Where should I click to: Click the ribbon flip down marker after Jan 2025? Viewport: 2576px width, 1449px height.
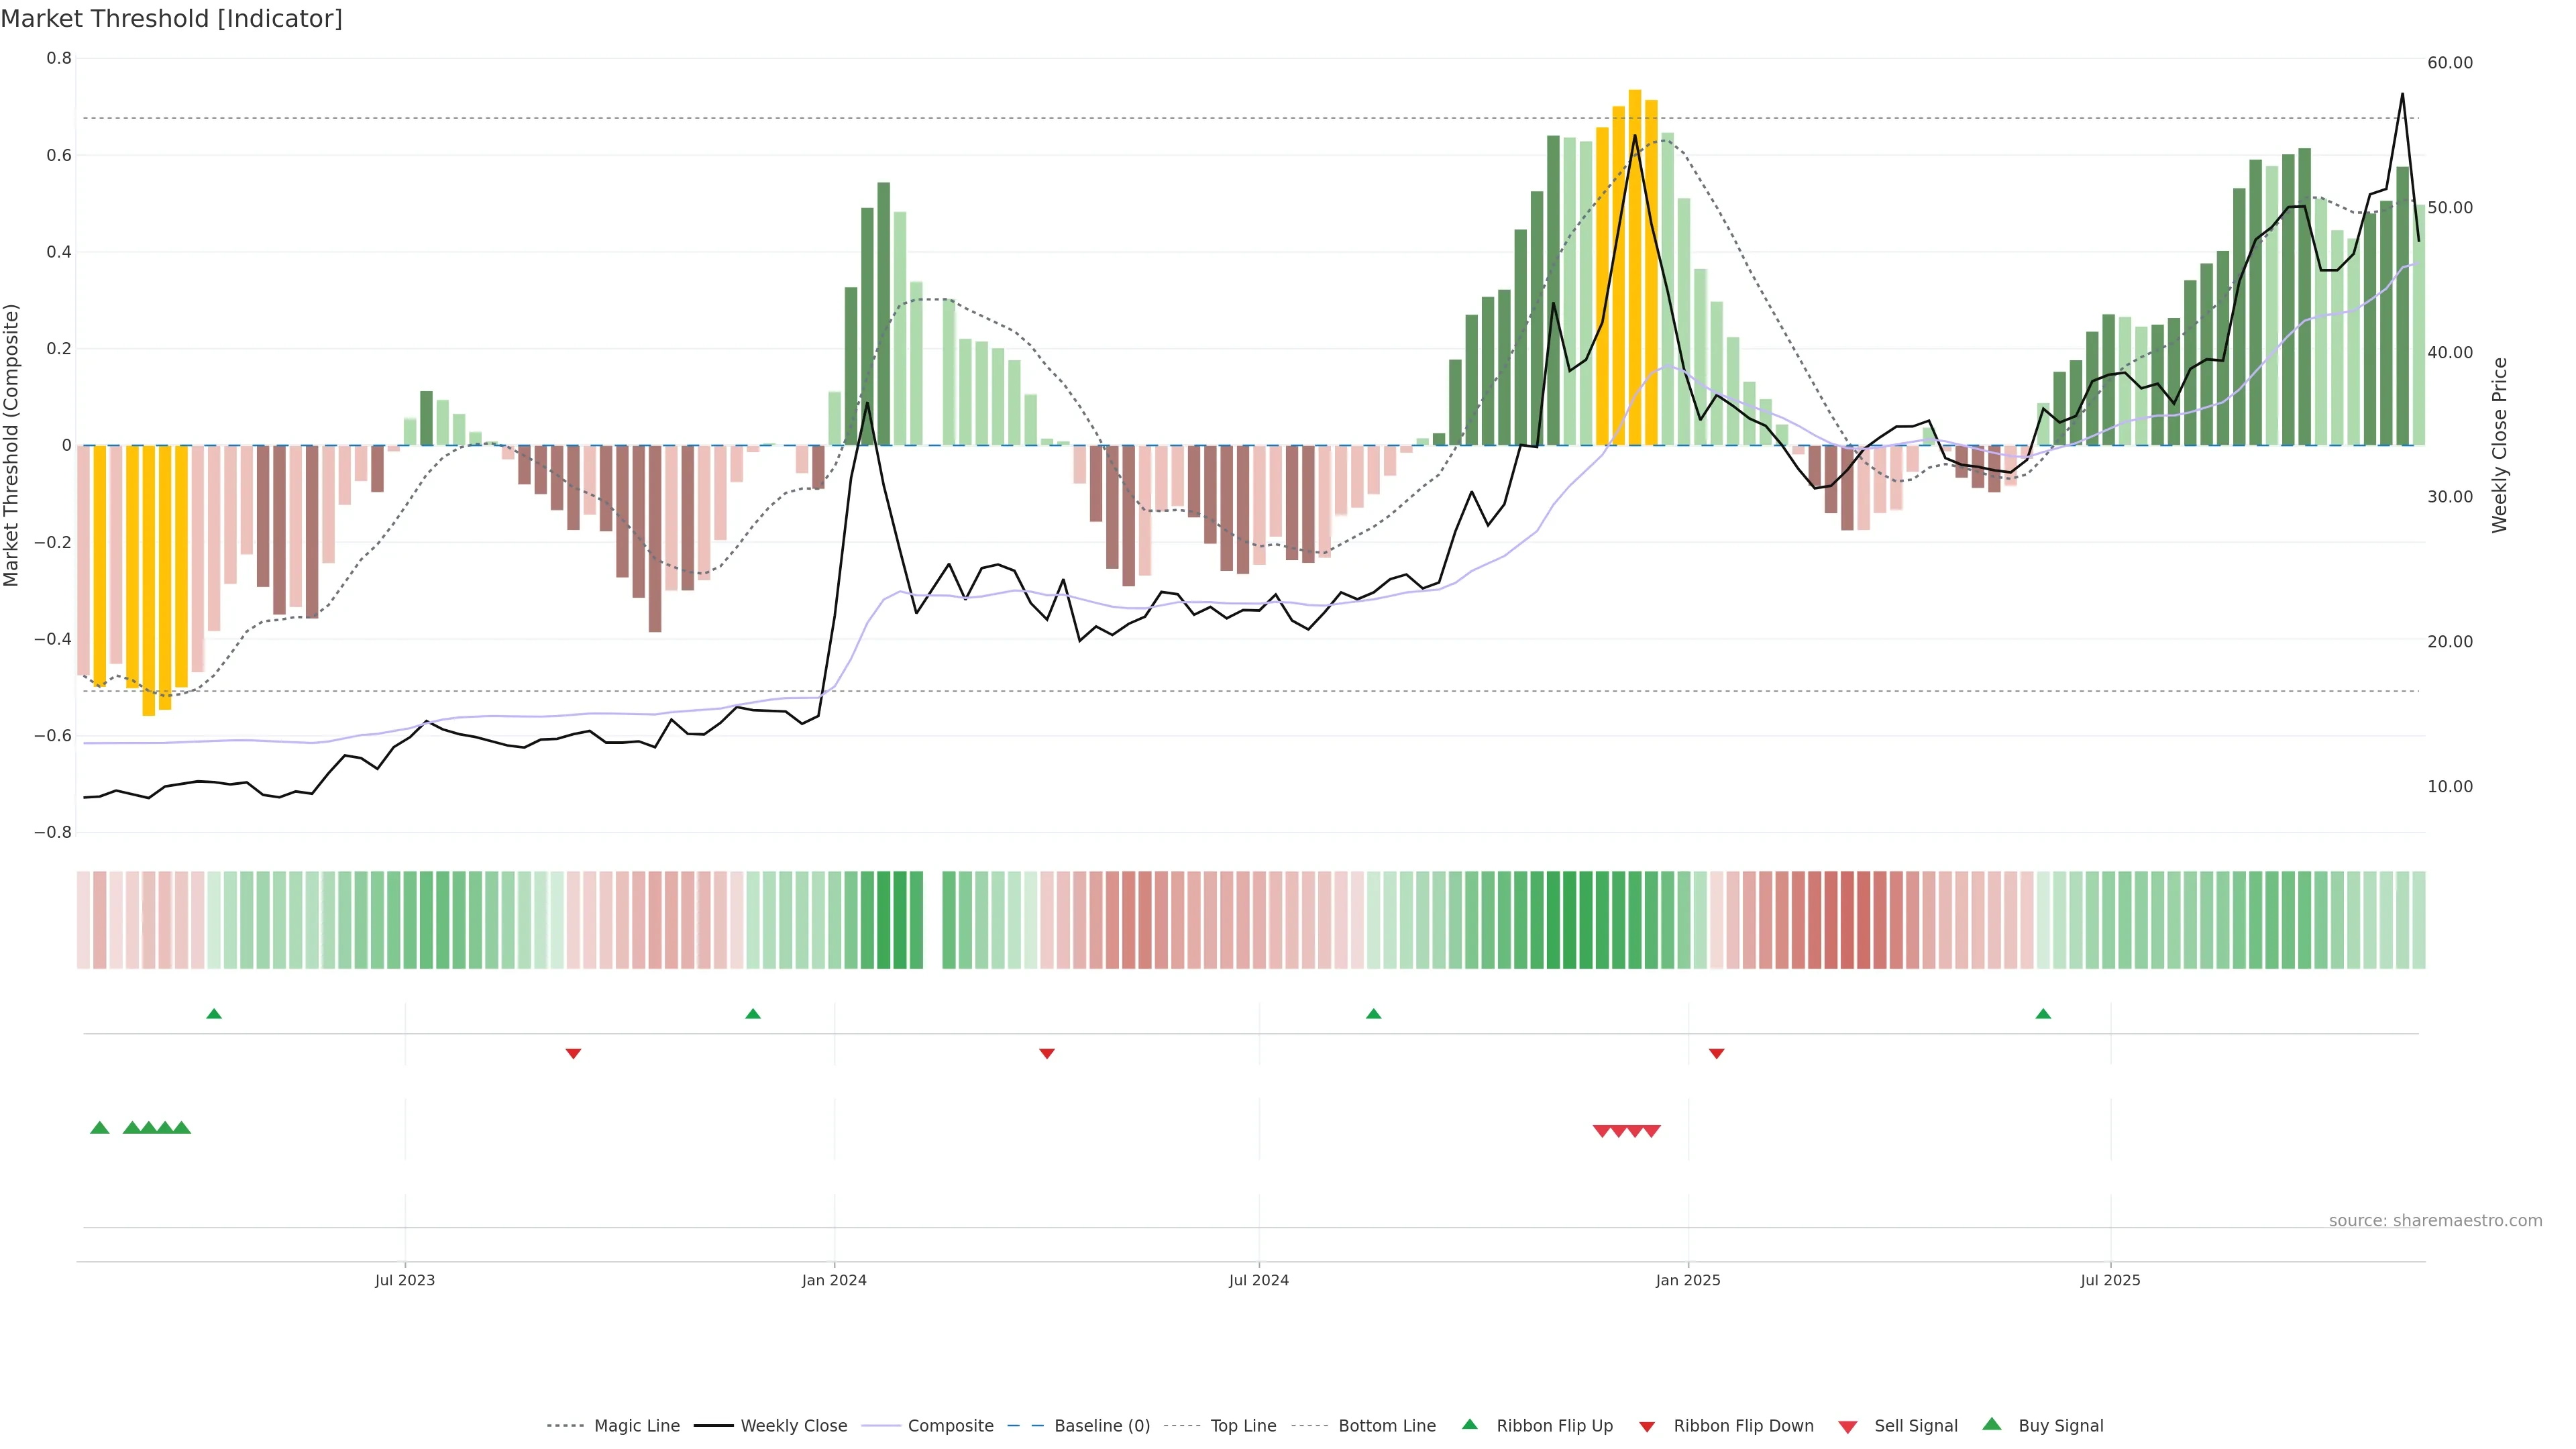pyautogui.click(x=1716, y=1053)
